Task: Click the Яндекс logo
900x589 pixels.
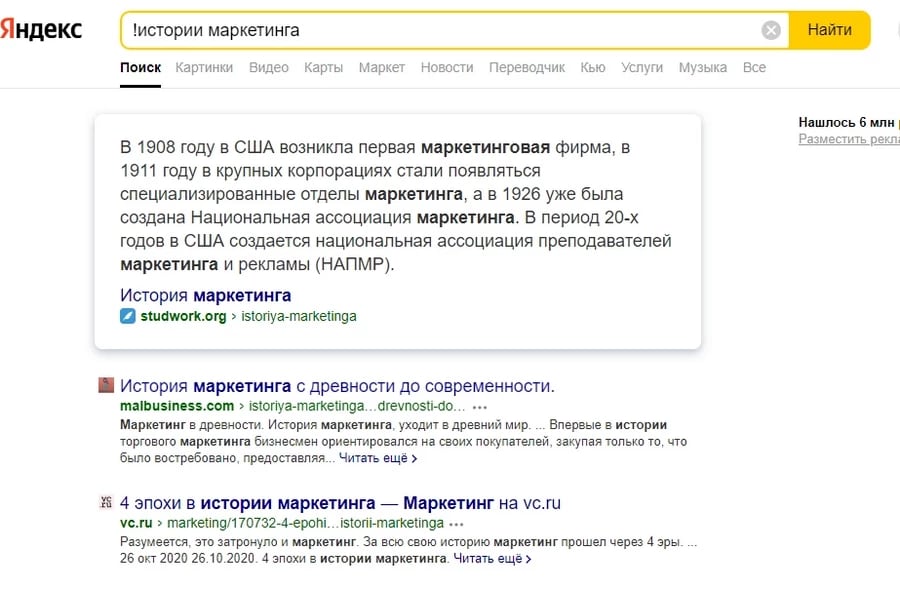Action: pos(41,29)
